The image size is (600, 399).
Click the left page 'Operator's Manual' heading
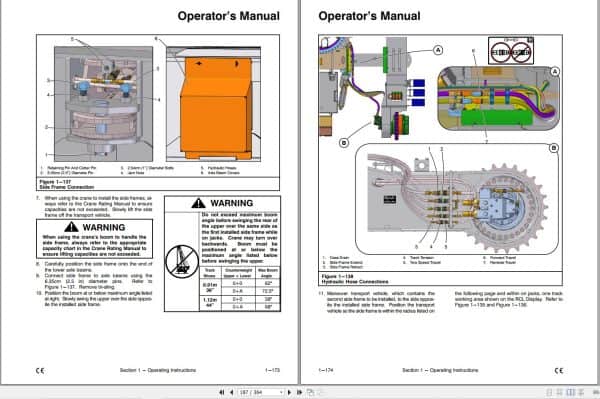click(228, 16)
